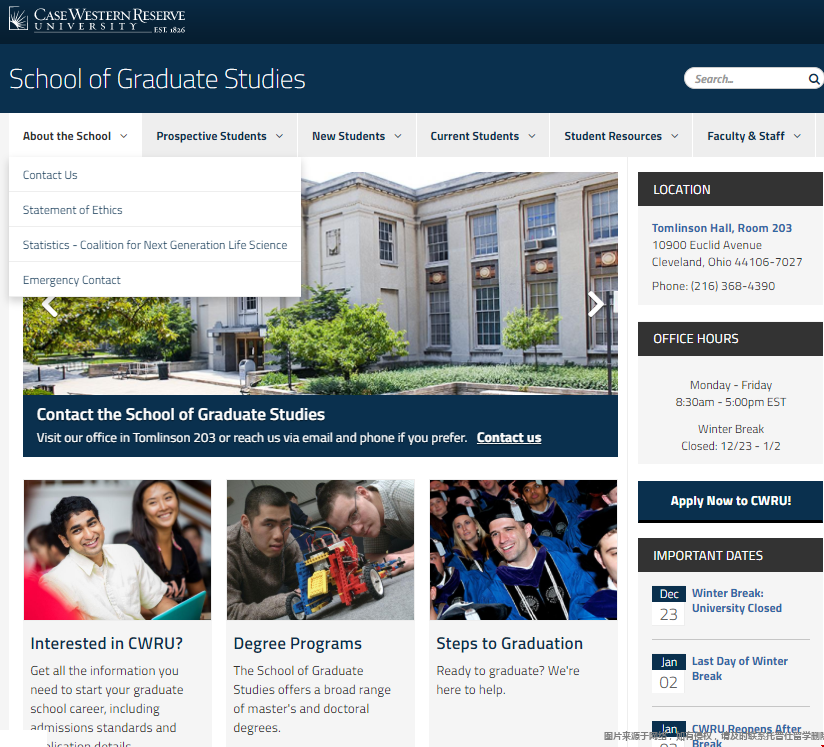Expand the Prospective Students menu
The height and width of the screenshot is (747, 824).
[x=219, y=136]
